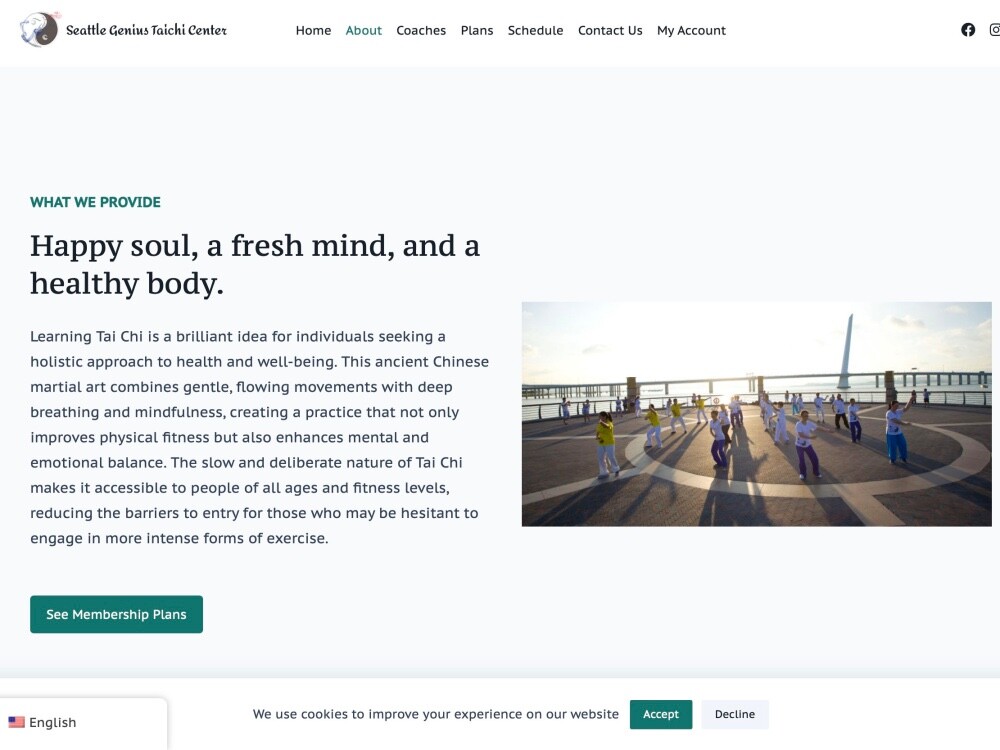
Task: Open the Home menu item
Action: 313,31
